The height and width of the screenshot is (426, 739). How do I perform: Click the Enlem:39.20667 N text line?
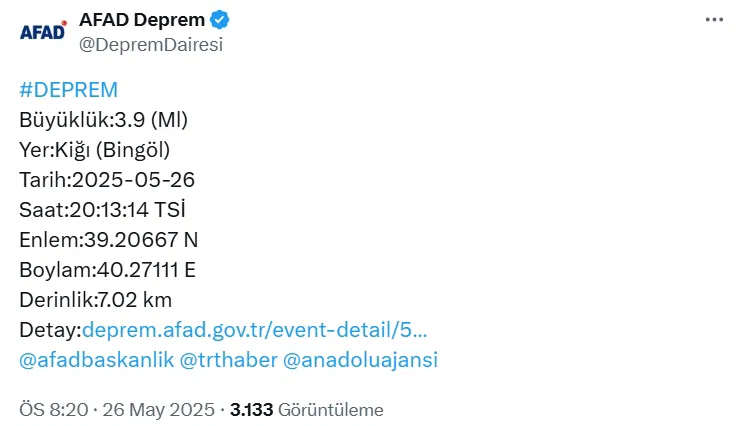[x=109, y=240]
